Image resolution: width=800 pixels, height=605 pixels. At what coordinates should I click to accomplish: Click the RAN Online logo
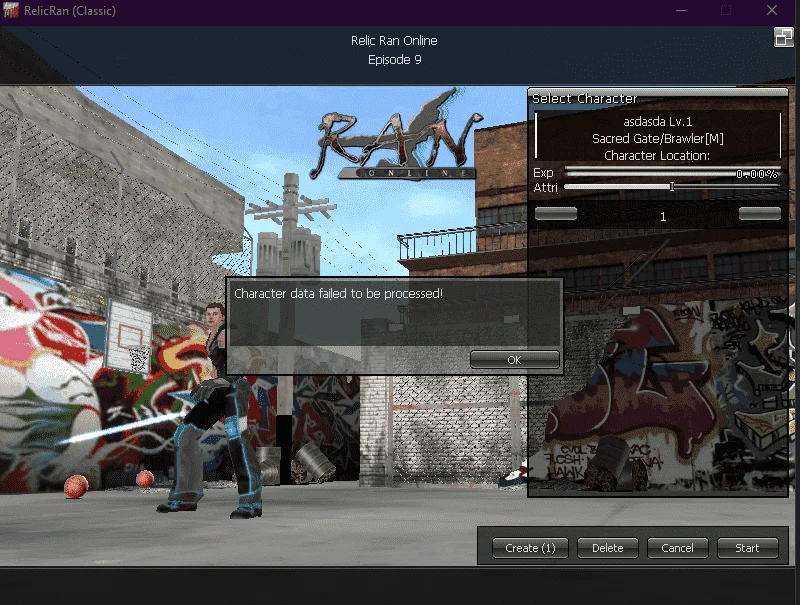[396, 135]
